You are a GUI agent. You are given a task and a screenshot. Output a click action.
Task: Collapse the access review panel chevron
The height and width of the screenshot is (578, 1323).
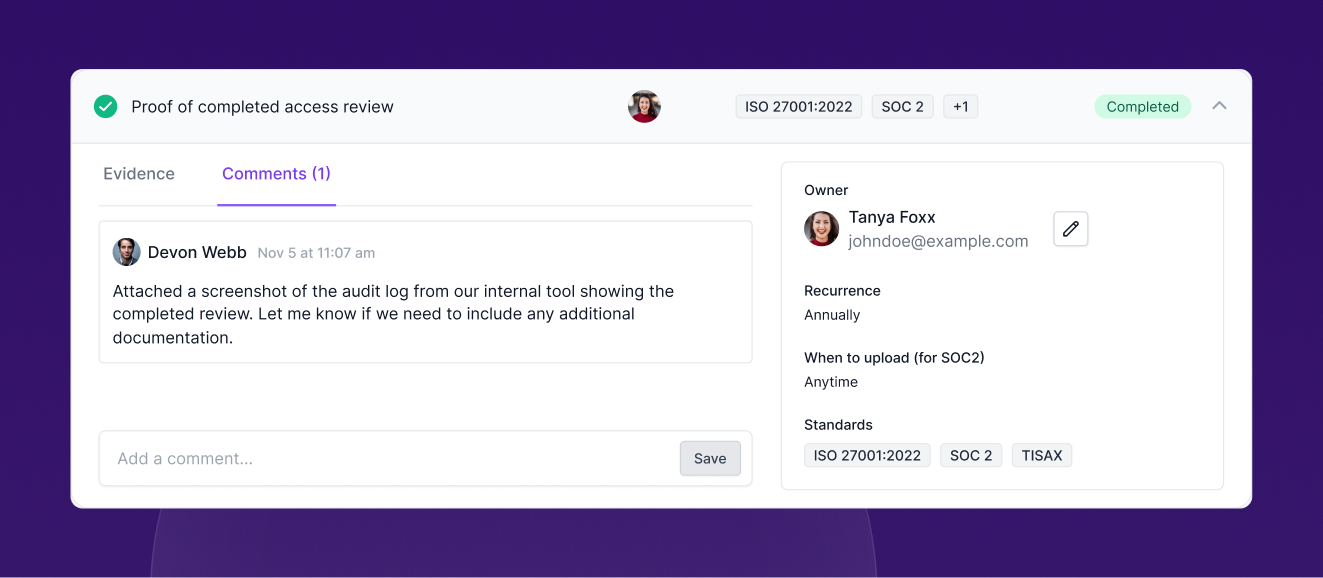pyautogui.click(x=1219, y=106)
